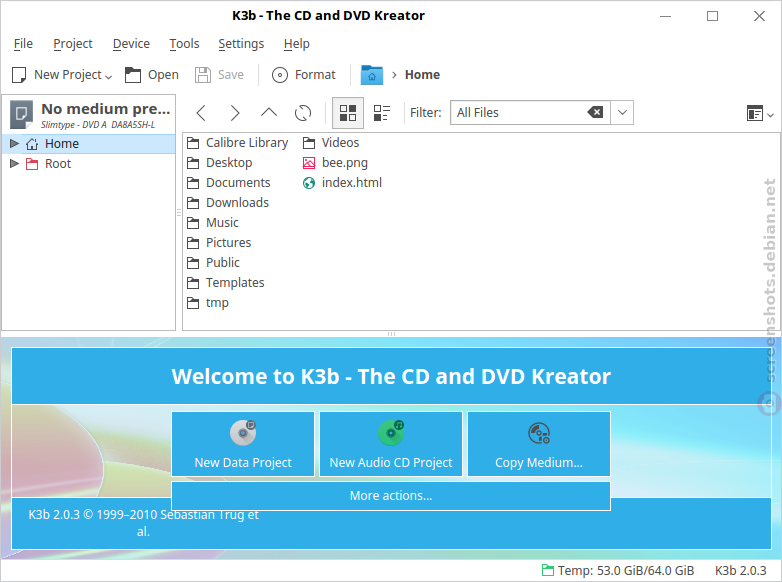Select the Templates folder
Viewport: 782px width, 582px height.
(x=225, y=283)
